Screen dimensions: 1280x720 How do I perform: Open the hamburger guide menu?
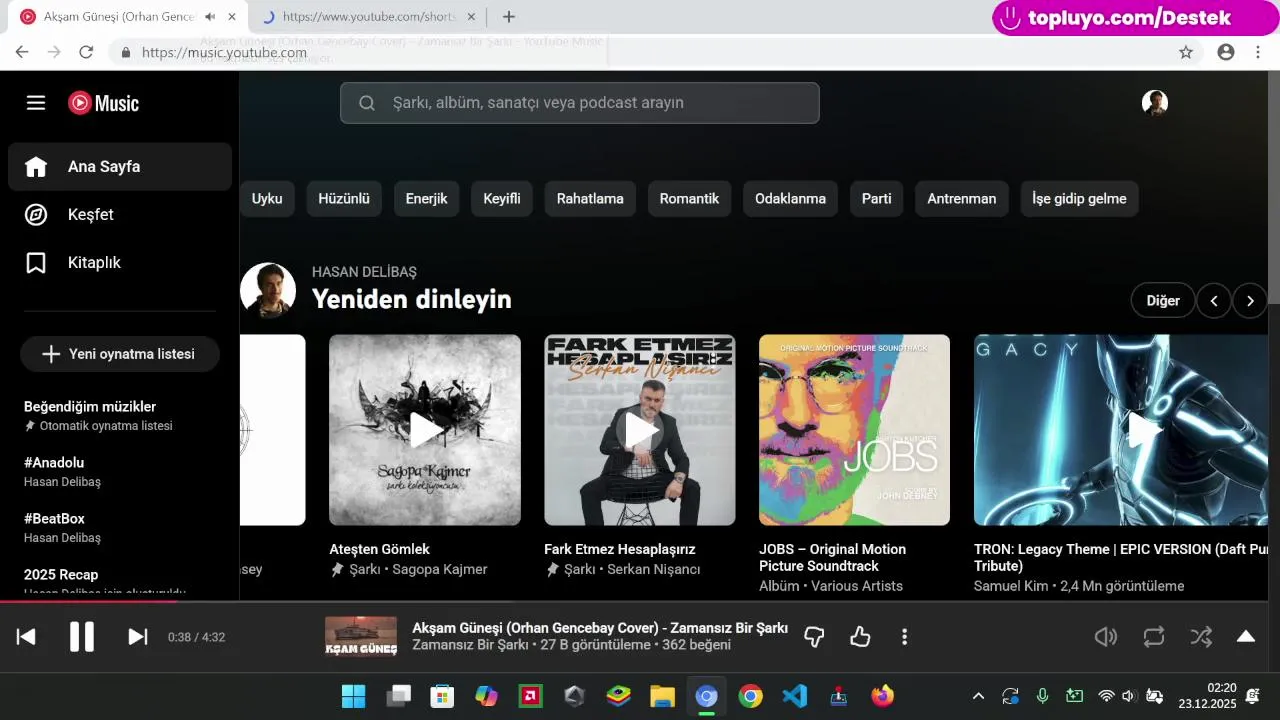pyautogui.click(x=36, y=103)
